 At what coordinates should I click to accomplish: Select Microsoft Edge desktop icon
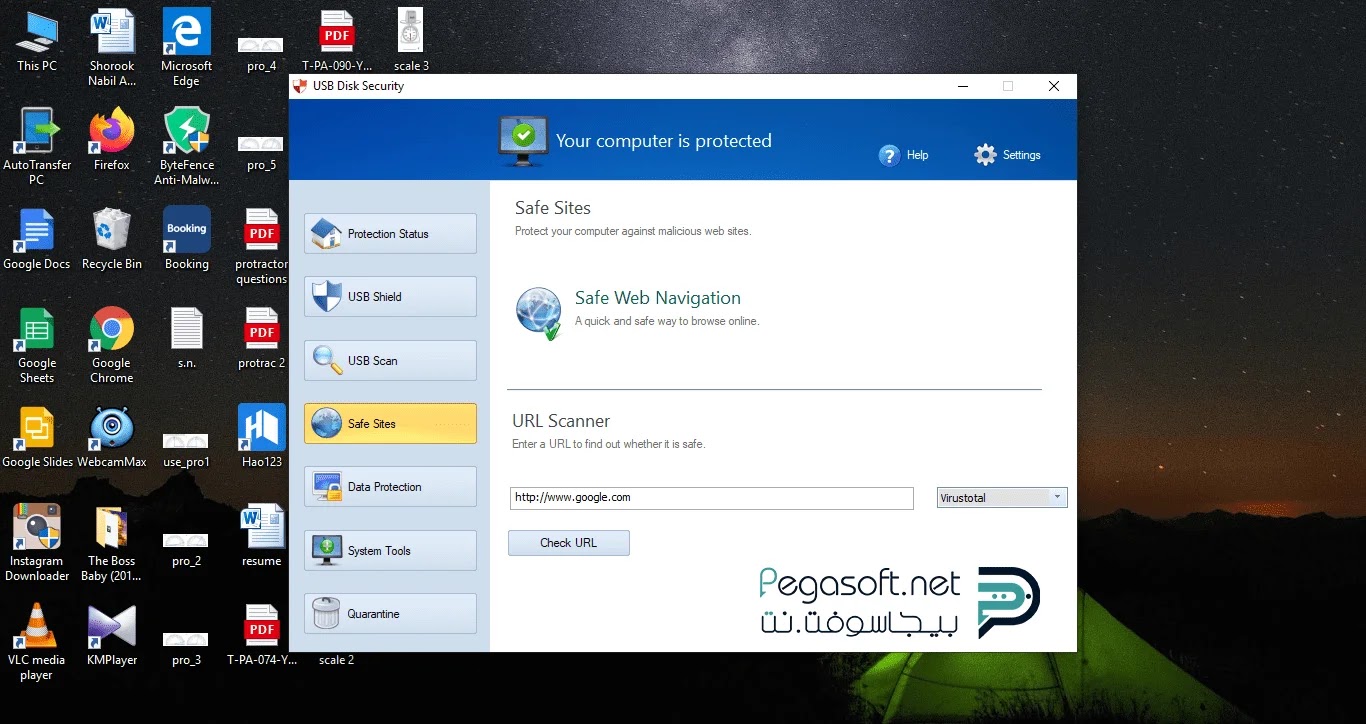(187, 49)
